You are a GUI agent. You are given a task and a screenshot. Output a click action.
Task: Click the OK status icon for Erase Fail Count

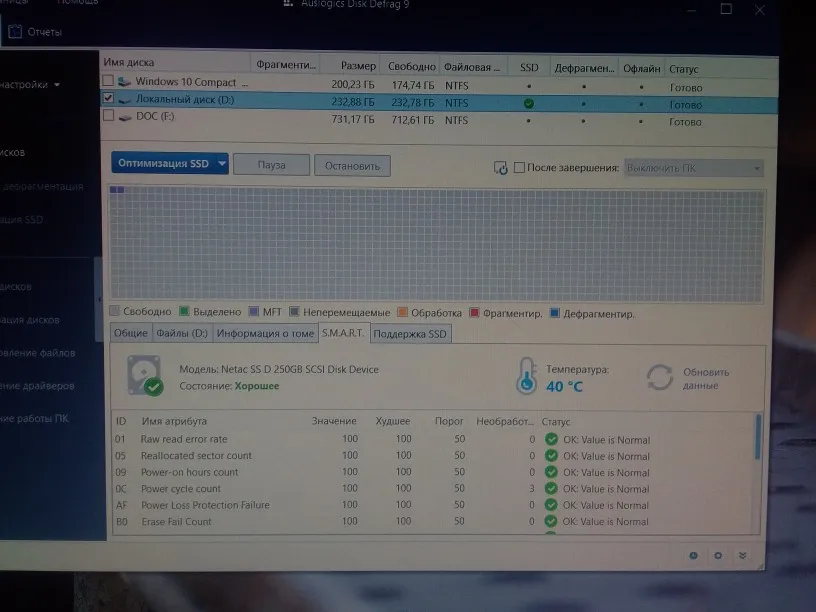point(551,521)
